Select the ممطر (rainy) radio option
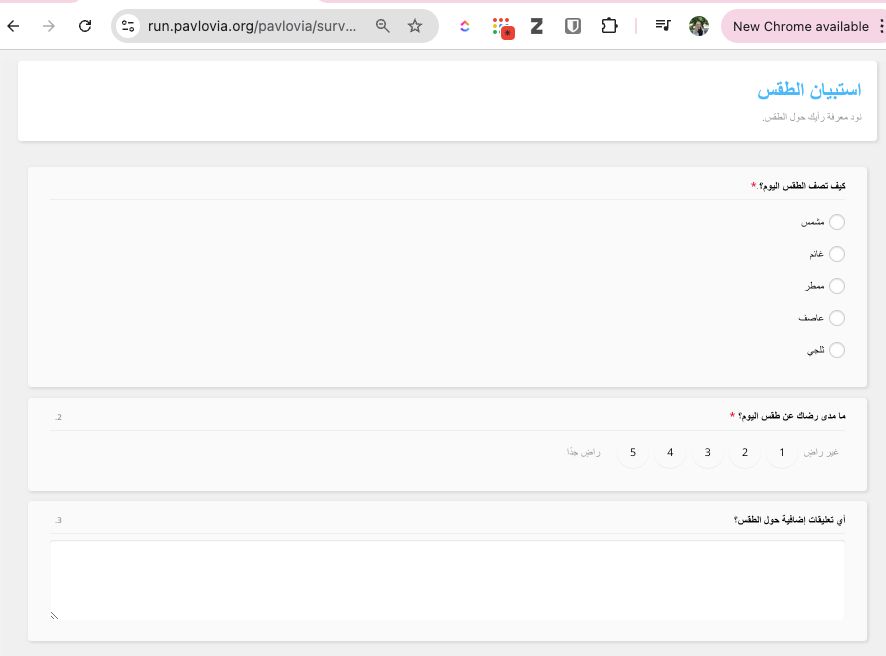This screenshot has width=886, height=656. [837, 286]
